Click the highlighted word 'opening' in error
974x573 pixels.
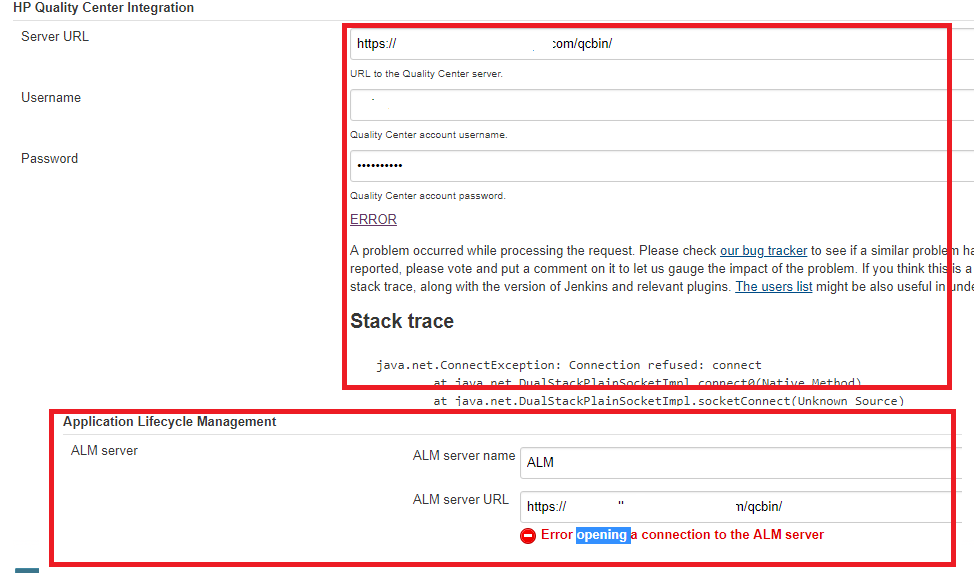602,535
